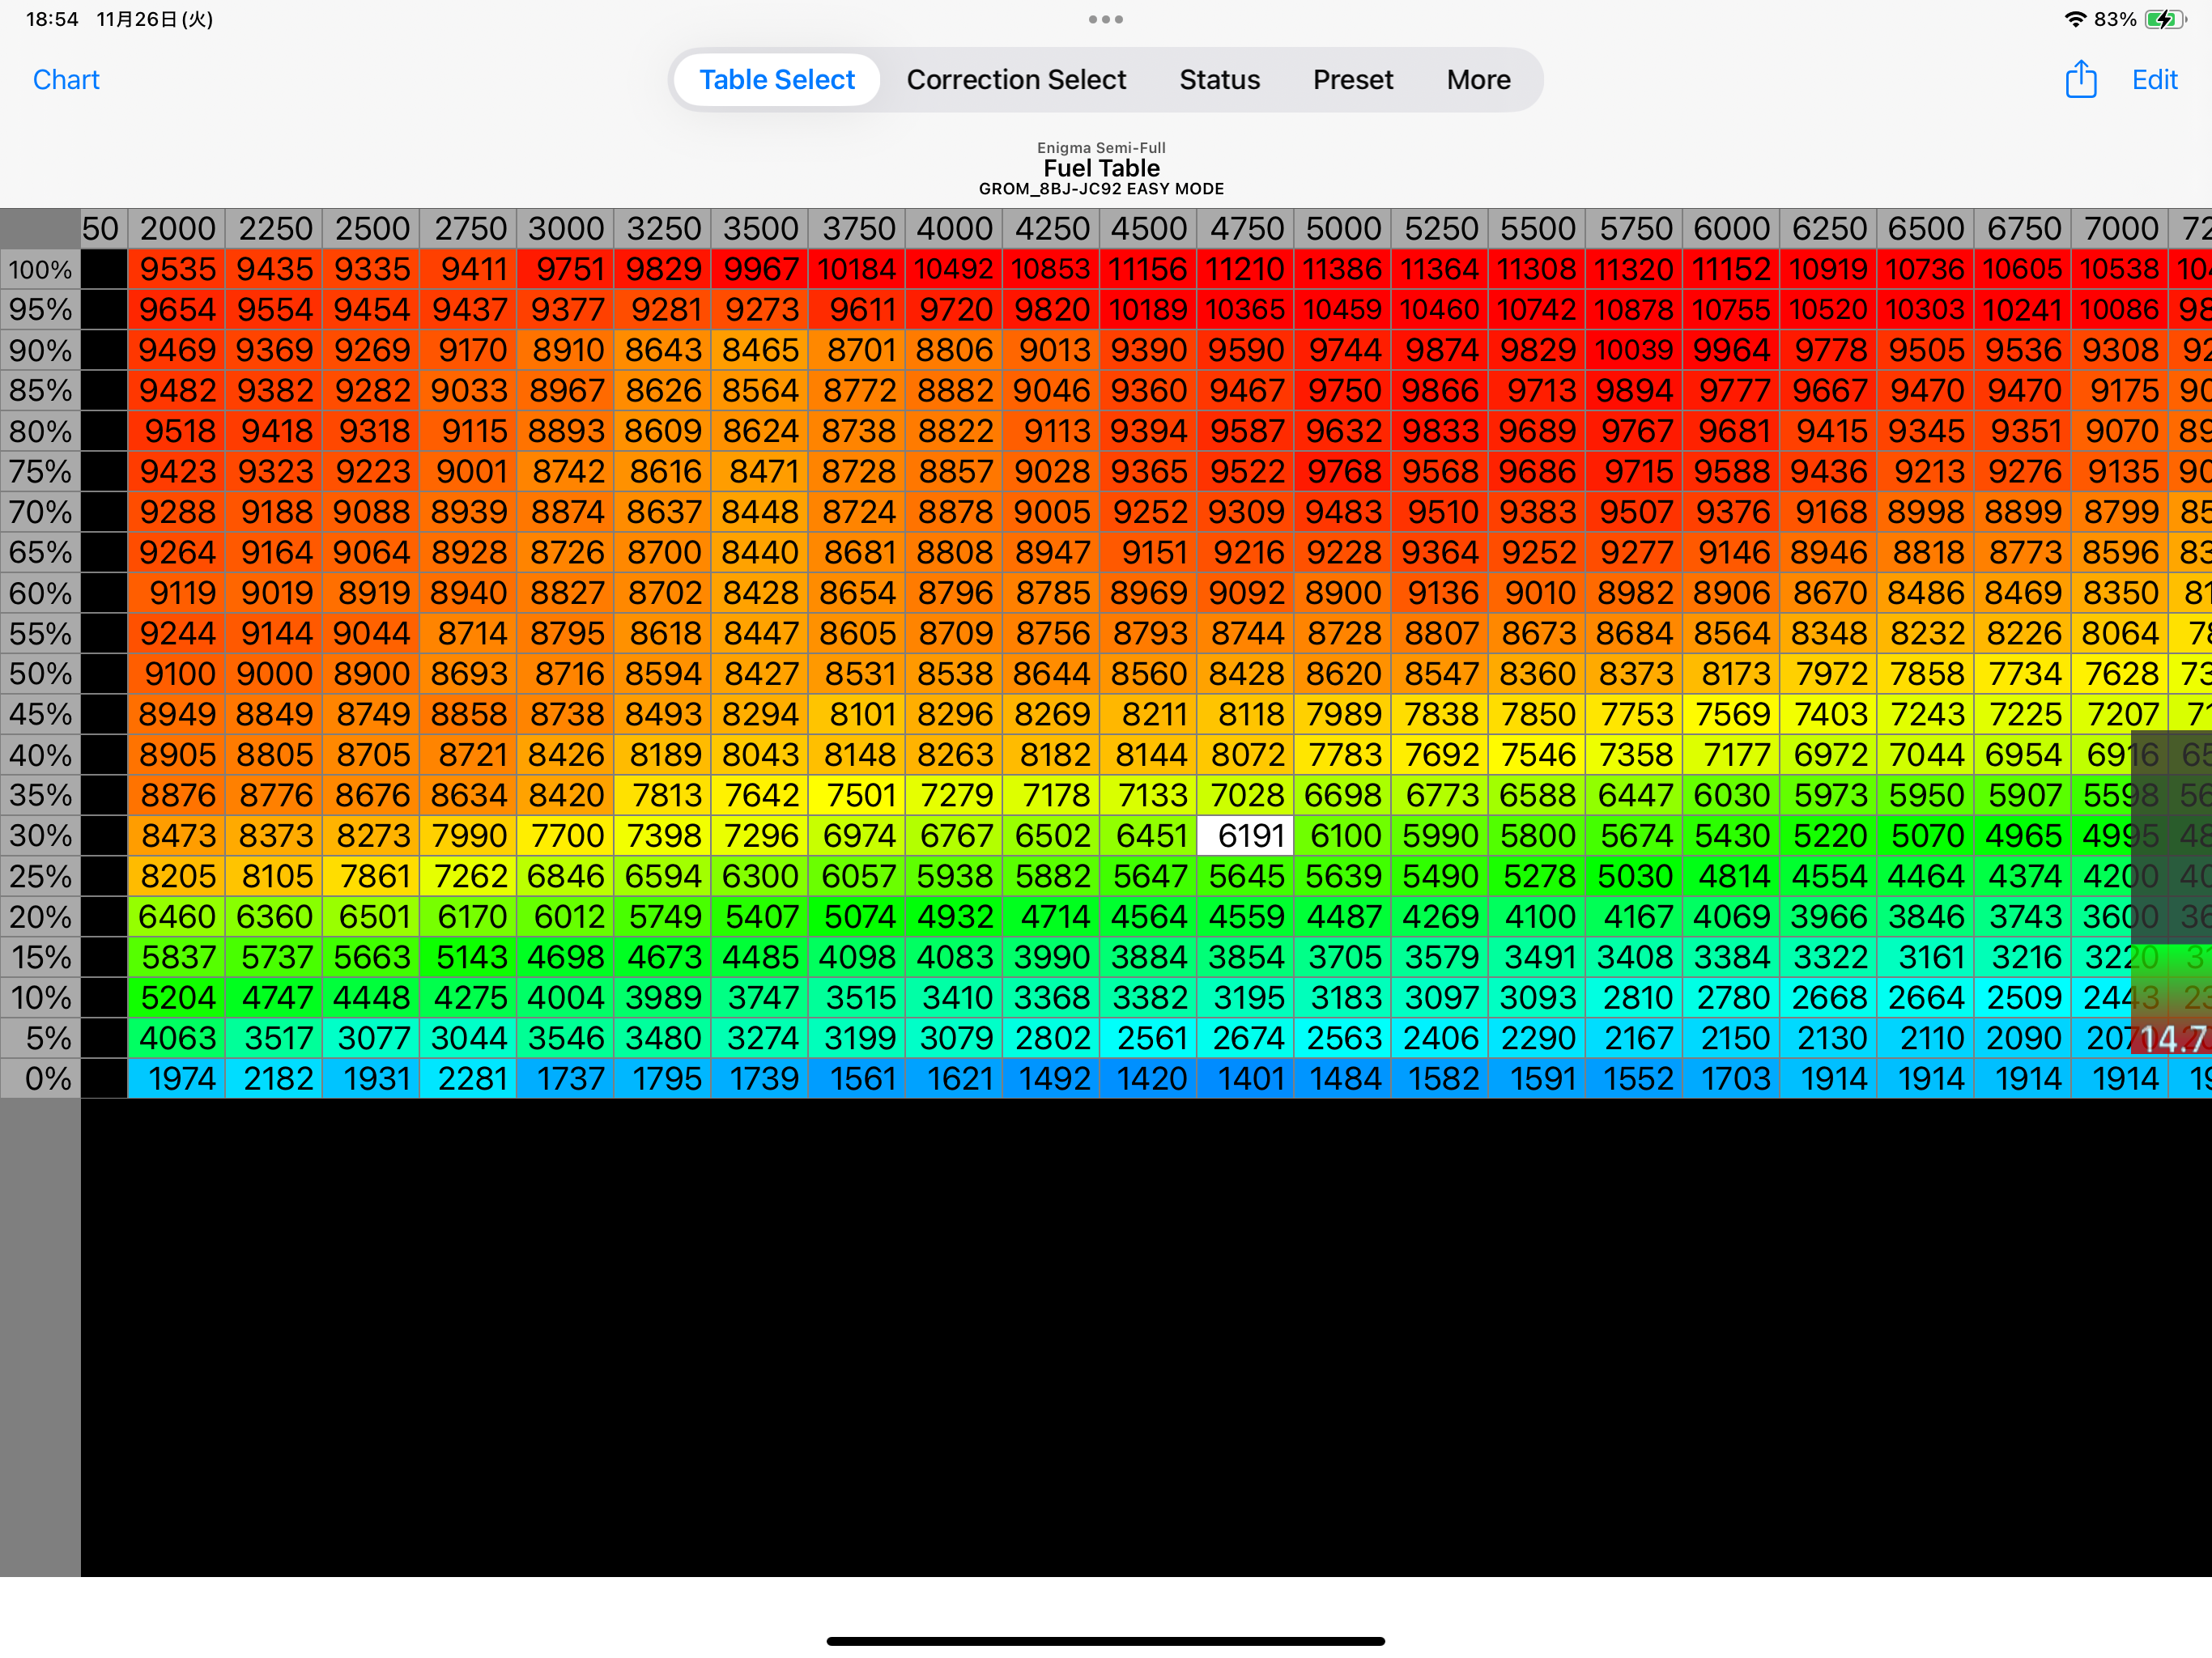The width and height of the screenshot is (2212, 1658).
Task: Tap the share icon in top bar
Action: click(x=2081, y=79)
